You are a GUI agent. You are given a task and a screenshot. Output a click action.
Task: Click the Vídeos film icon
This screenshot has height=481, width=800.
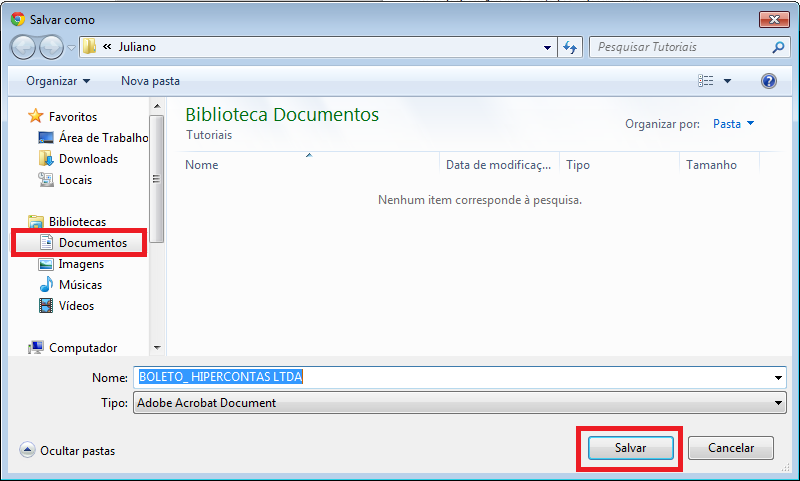pos(46,306)
